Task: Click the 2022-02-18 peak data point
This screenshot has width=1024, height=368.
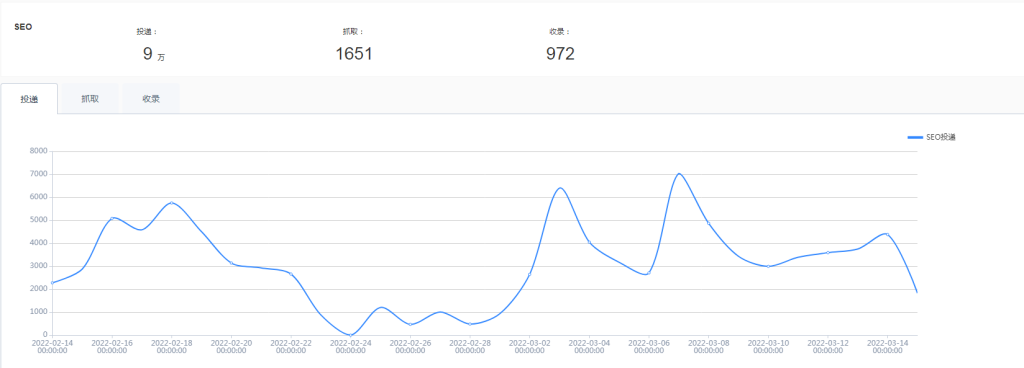Action: pos(172,203)
